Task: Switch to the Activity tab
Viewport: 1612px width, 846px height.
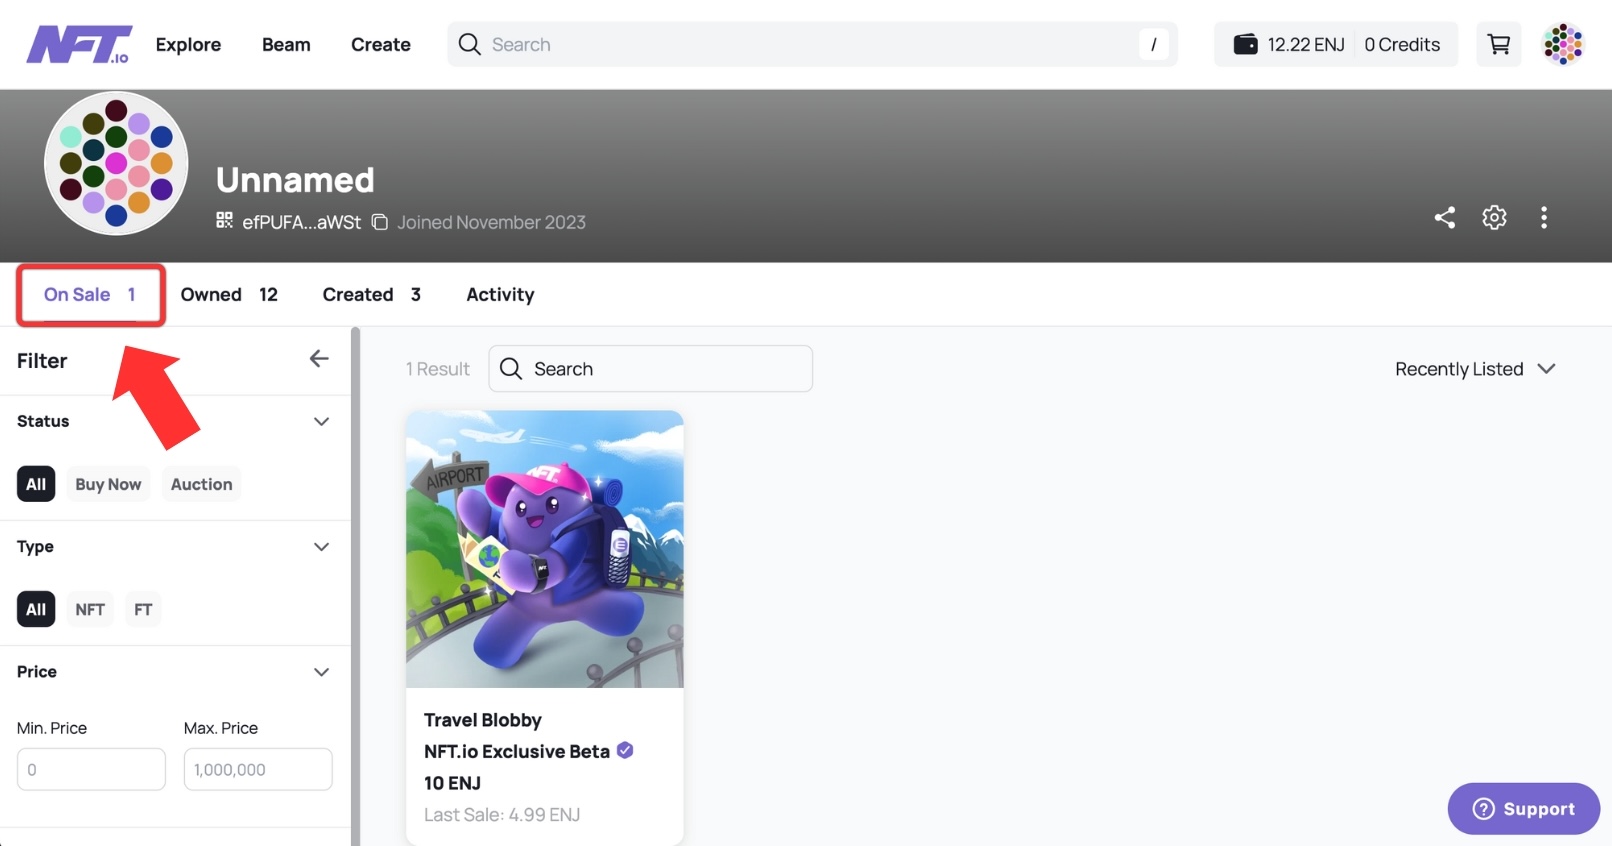Action: click(x=500, y=294)
